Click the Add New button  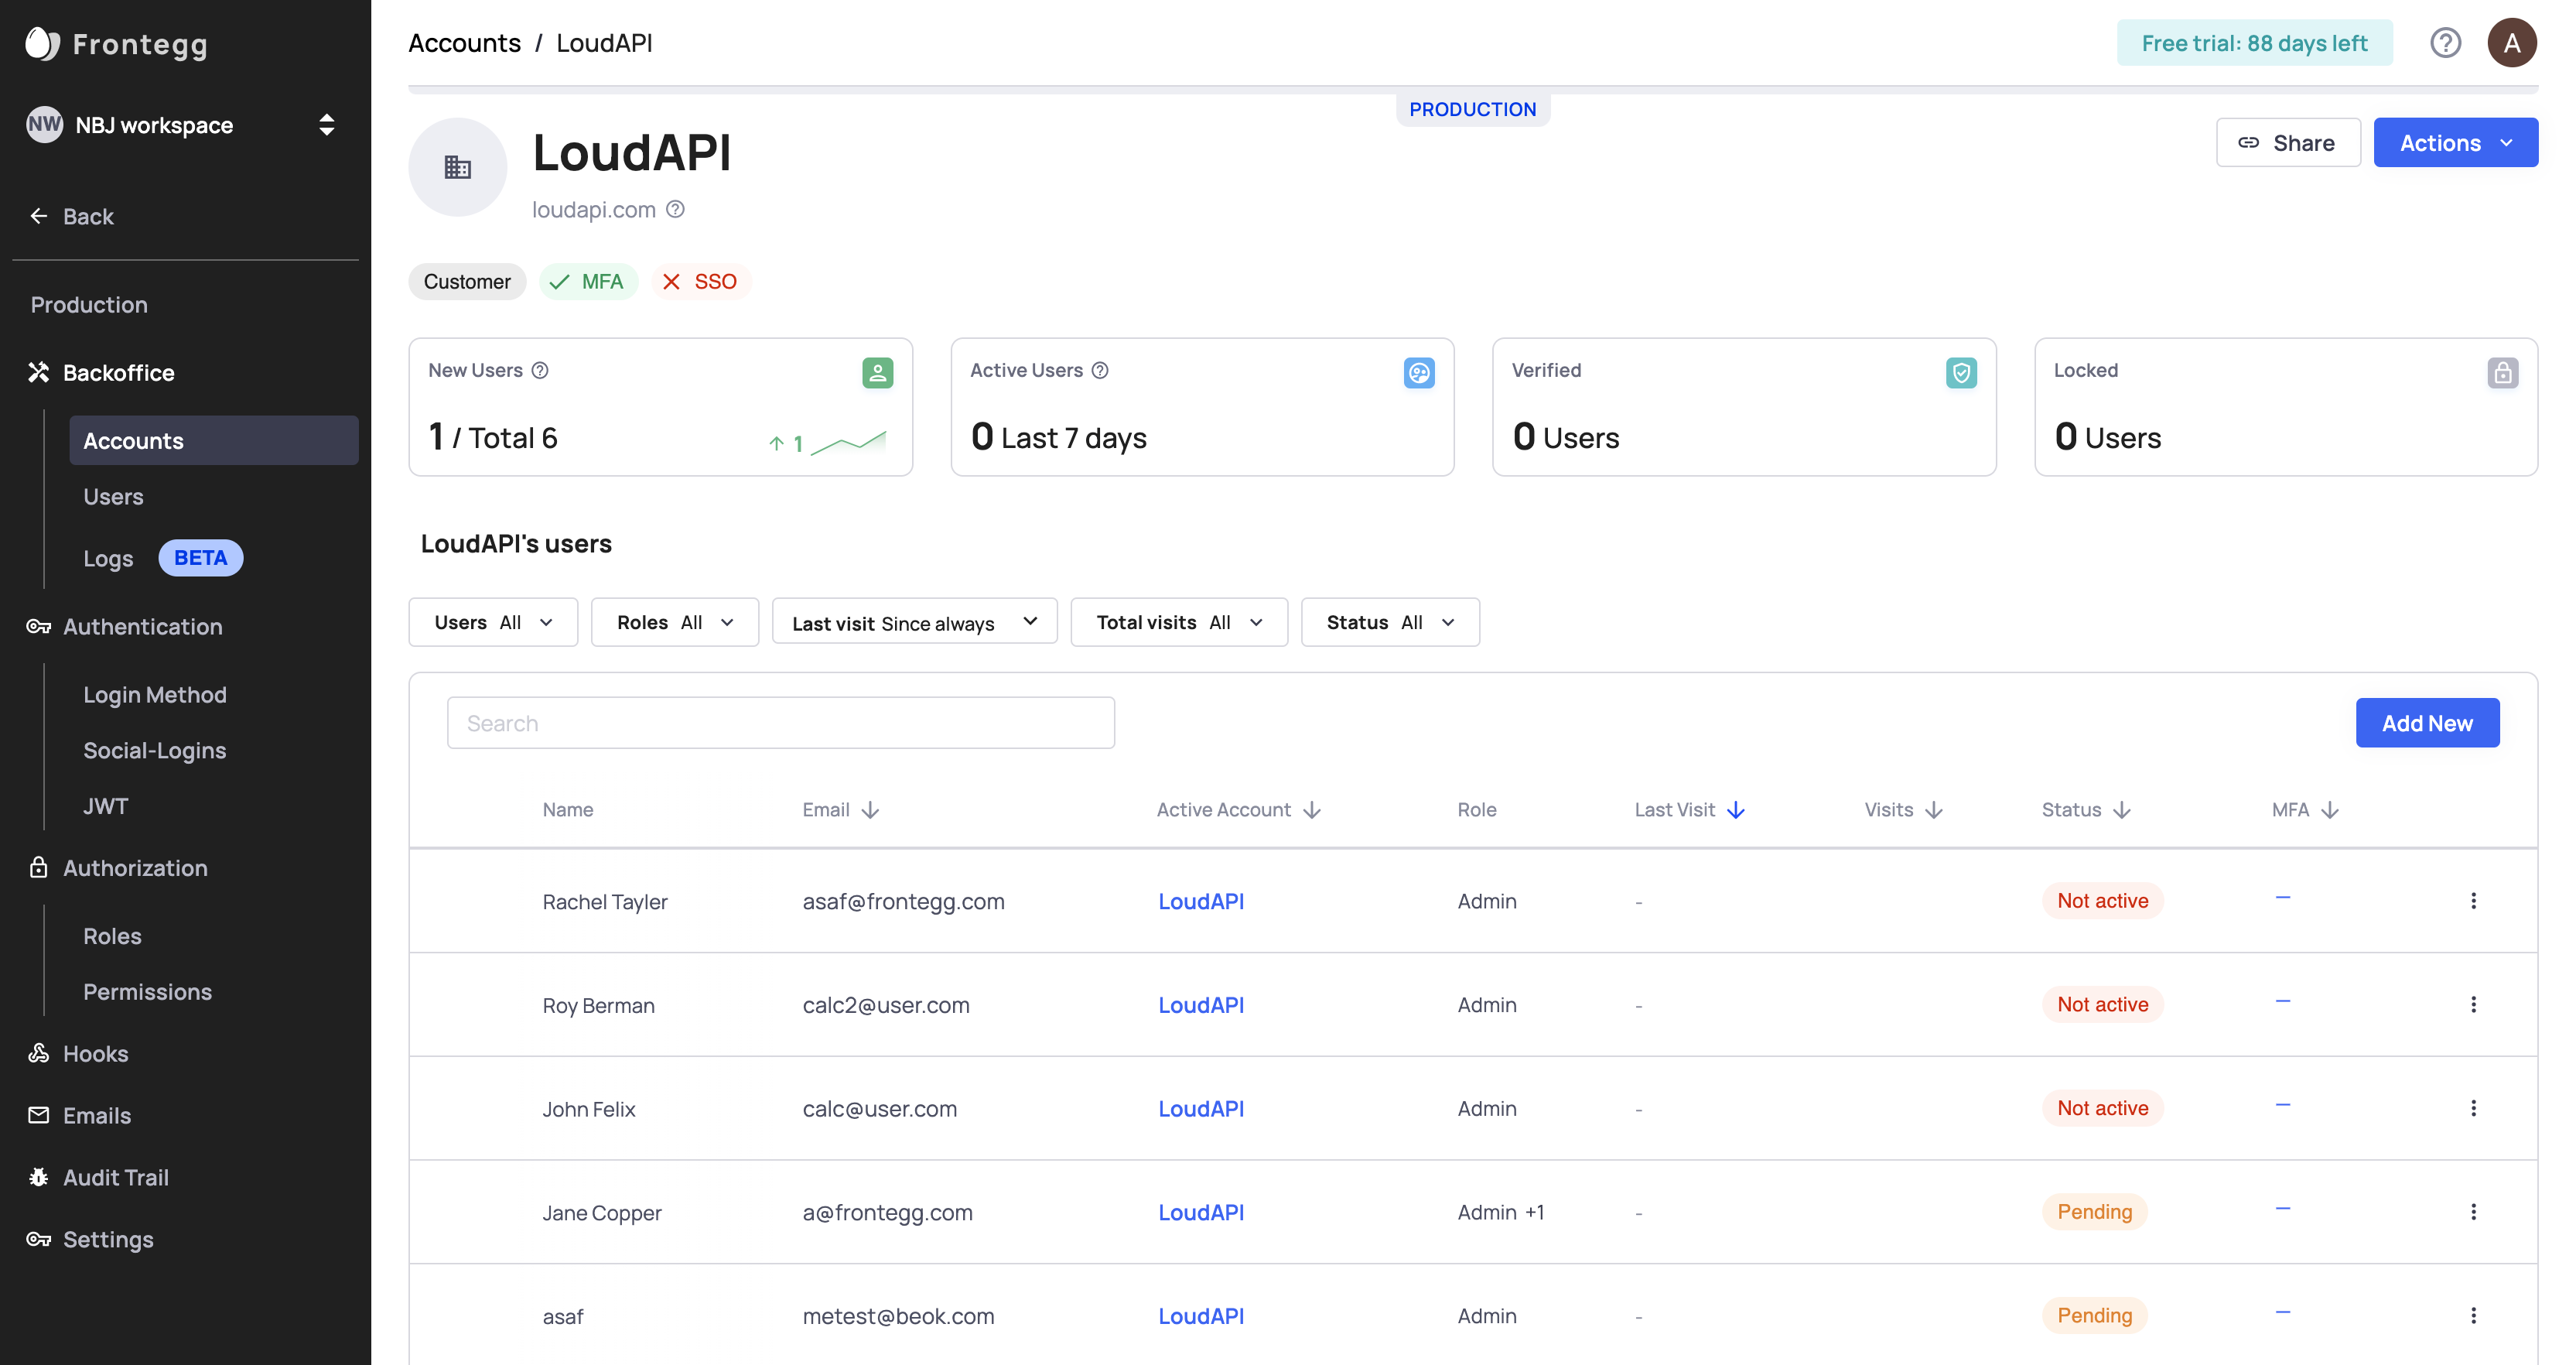coord(2427,723)
